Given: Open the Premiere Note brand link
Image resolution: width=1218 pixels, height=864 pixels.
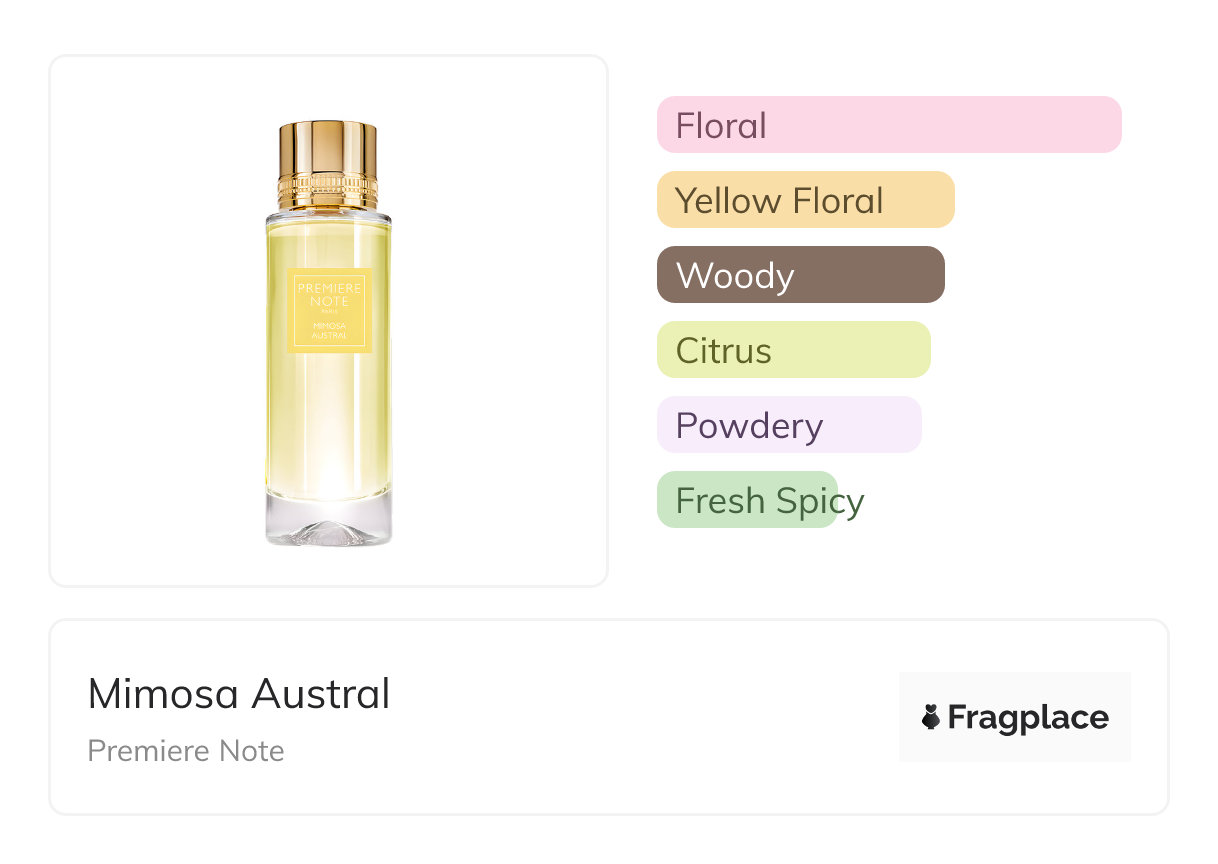Looking at the screenshot, I should 186,751.
